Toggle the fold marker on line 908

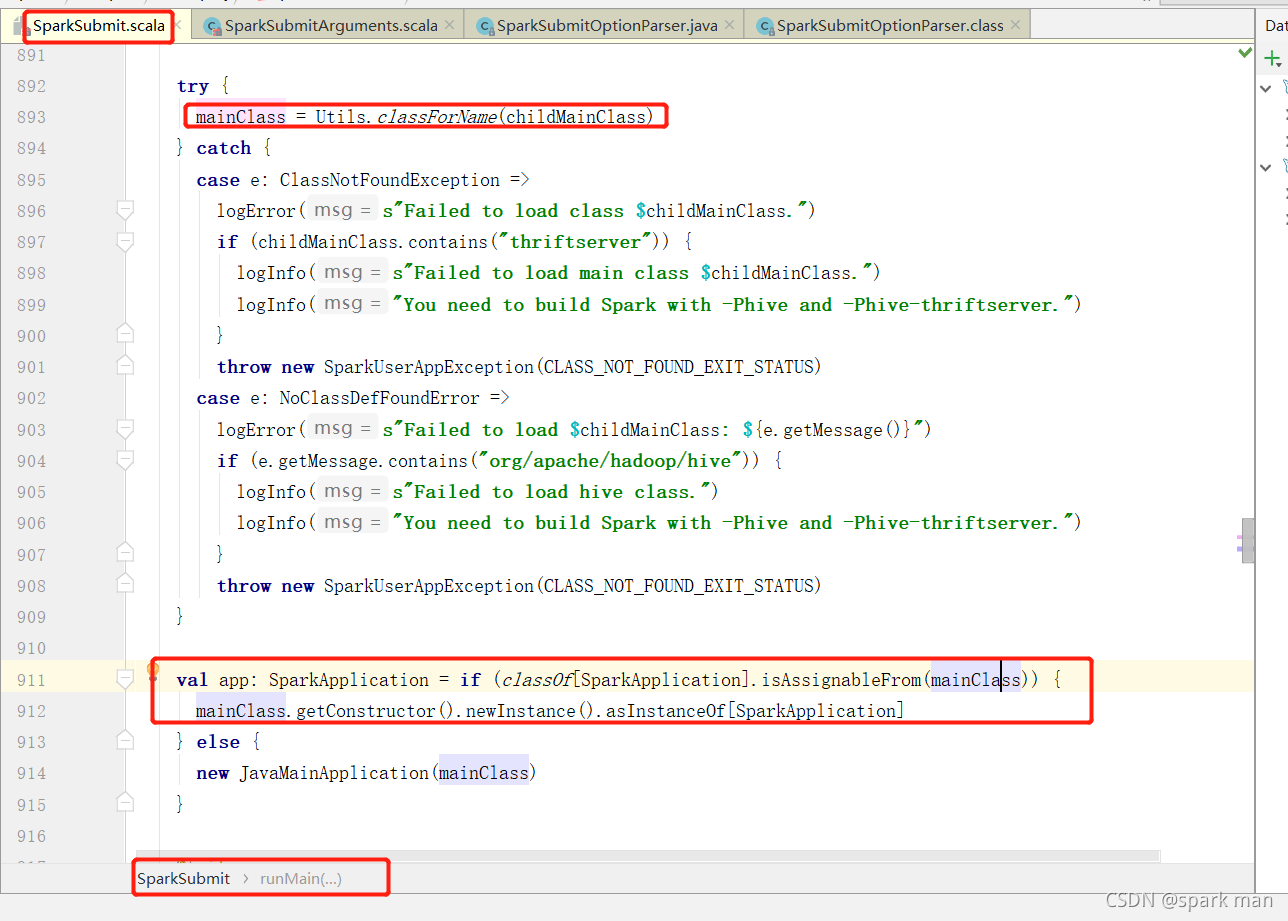coord(125,585)
